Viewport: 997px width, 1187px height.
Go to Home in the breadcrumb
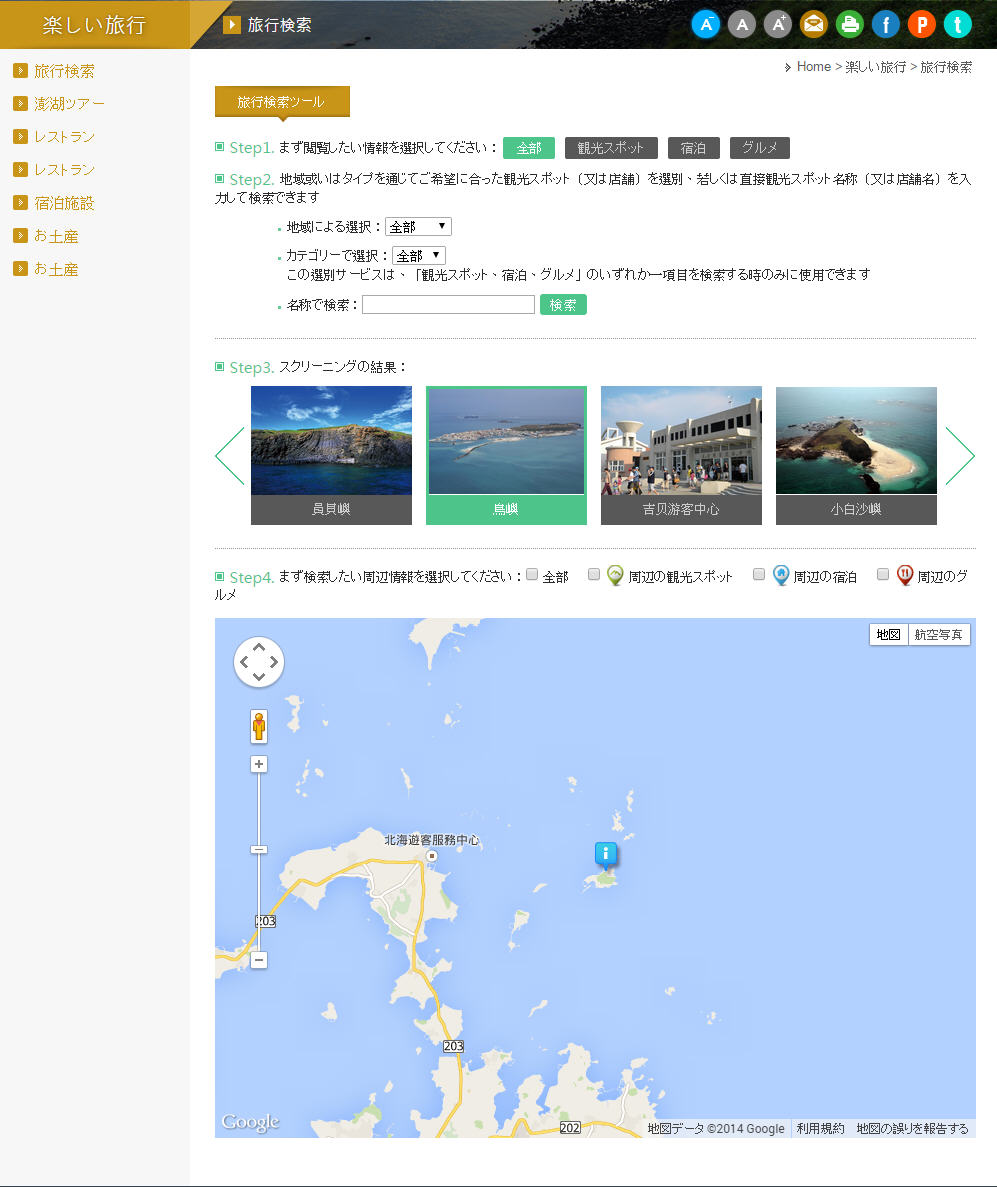click(x=814, y=67)
